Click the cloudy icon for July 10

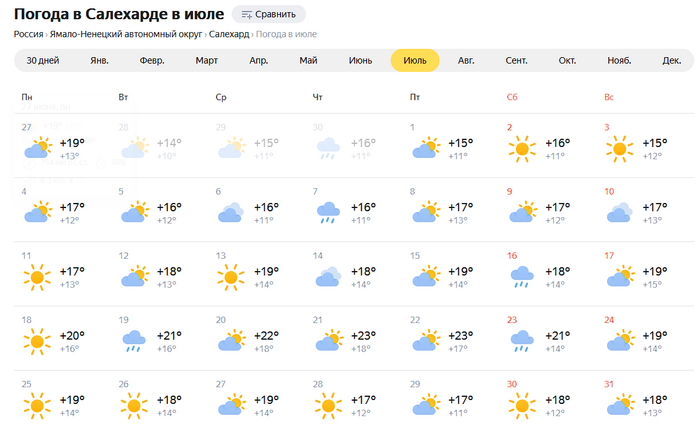(x=617, y=213)
